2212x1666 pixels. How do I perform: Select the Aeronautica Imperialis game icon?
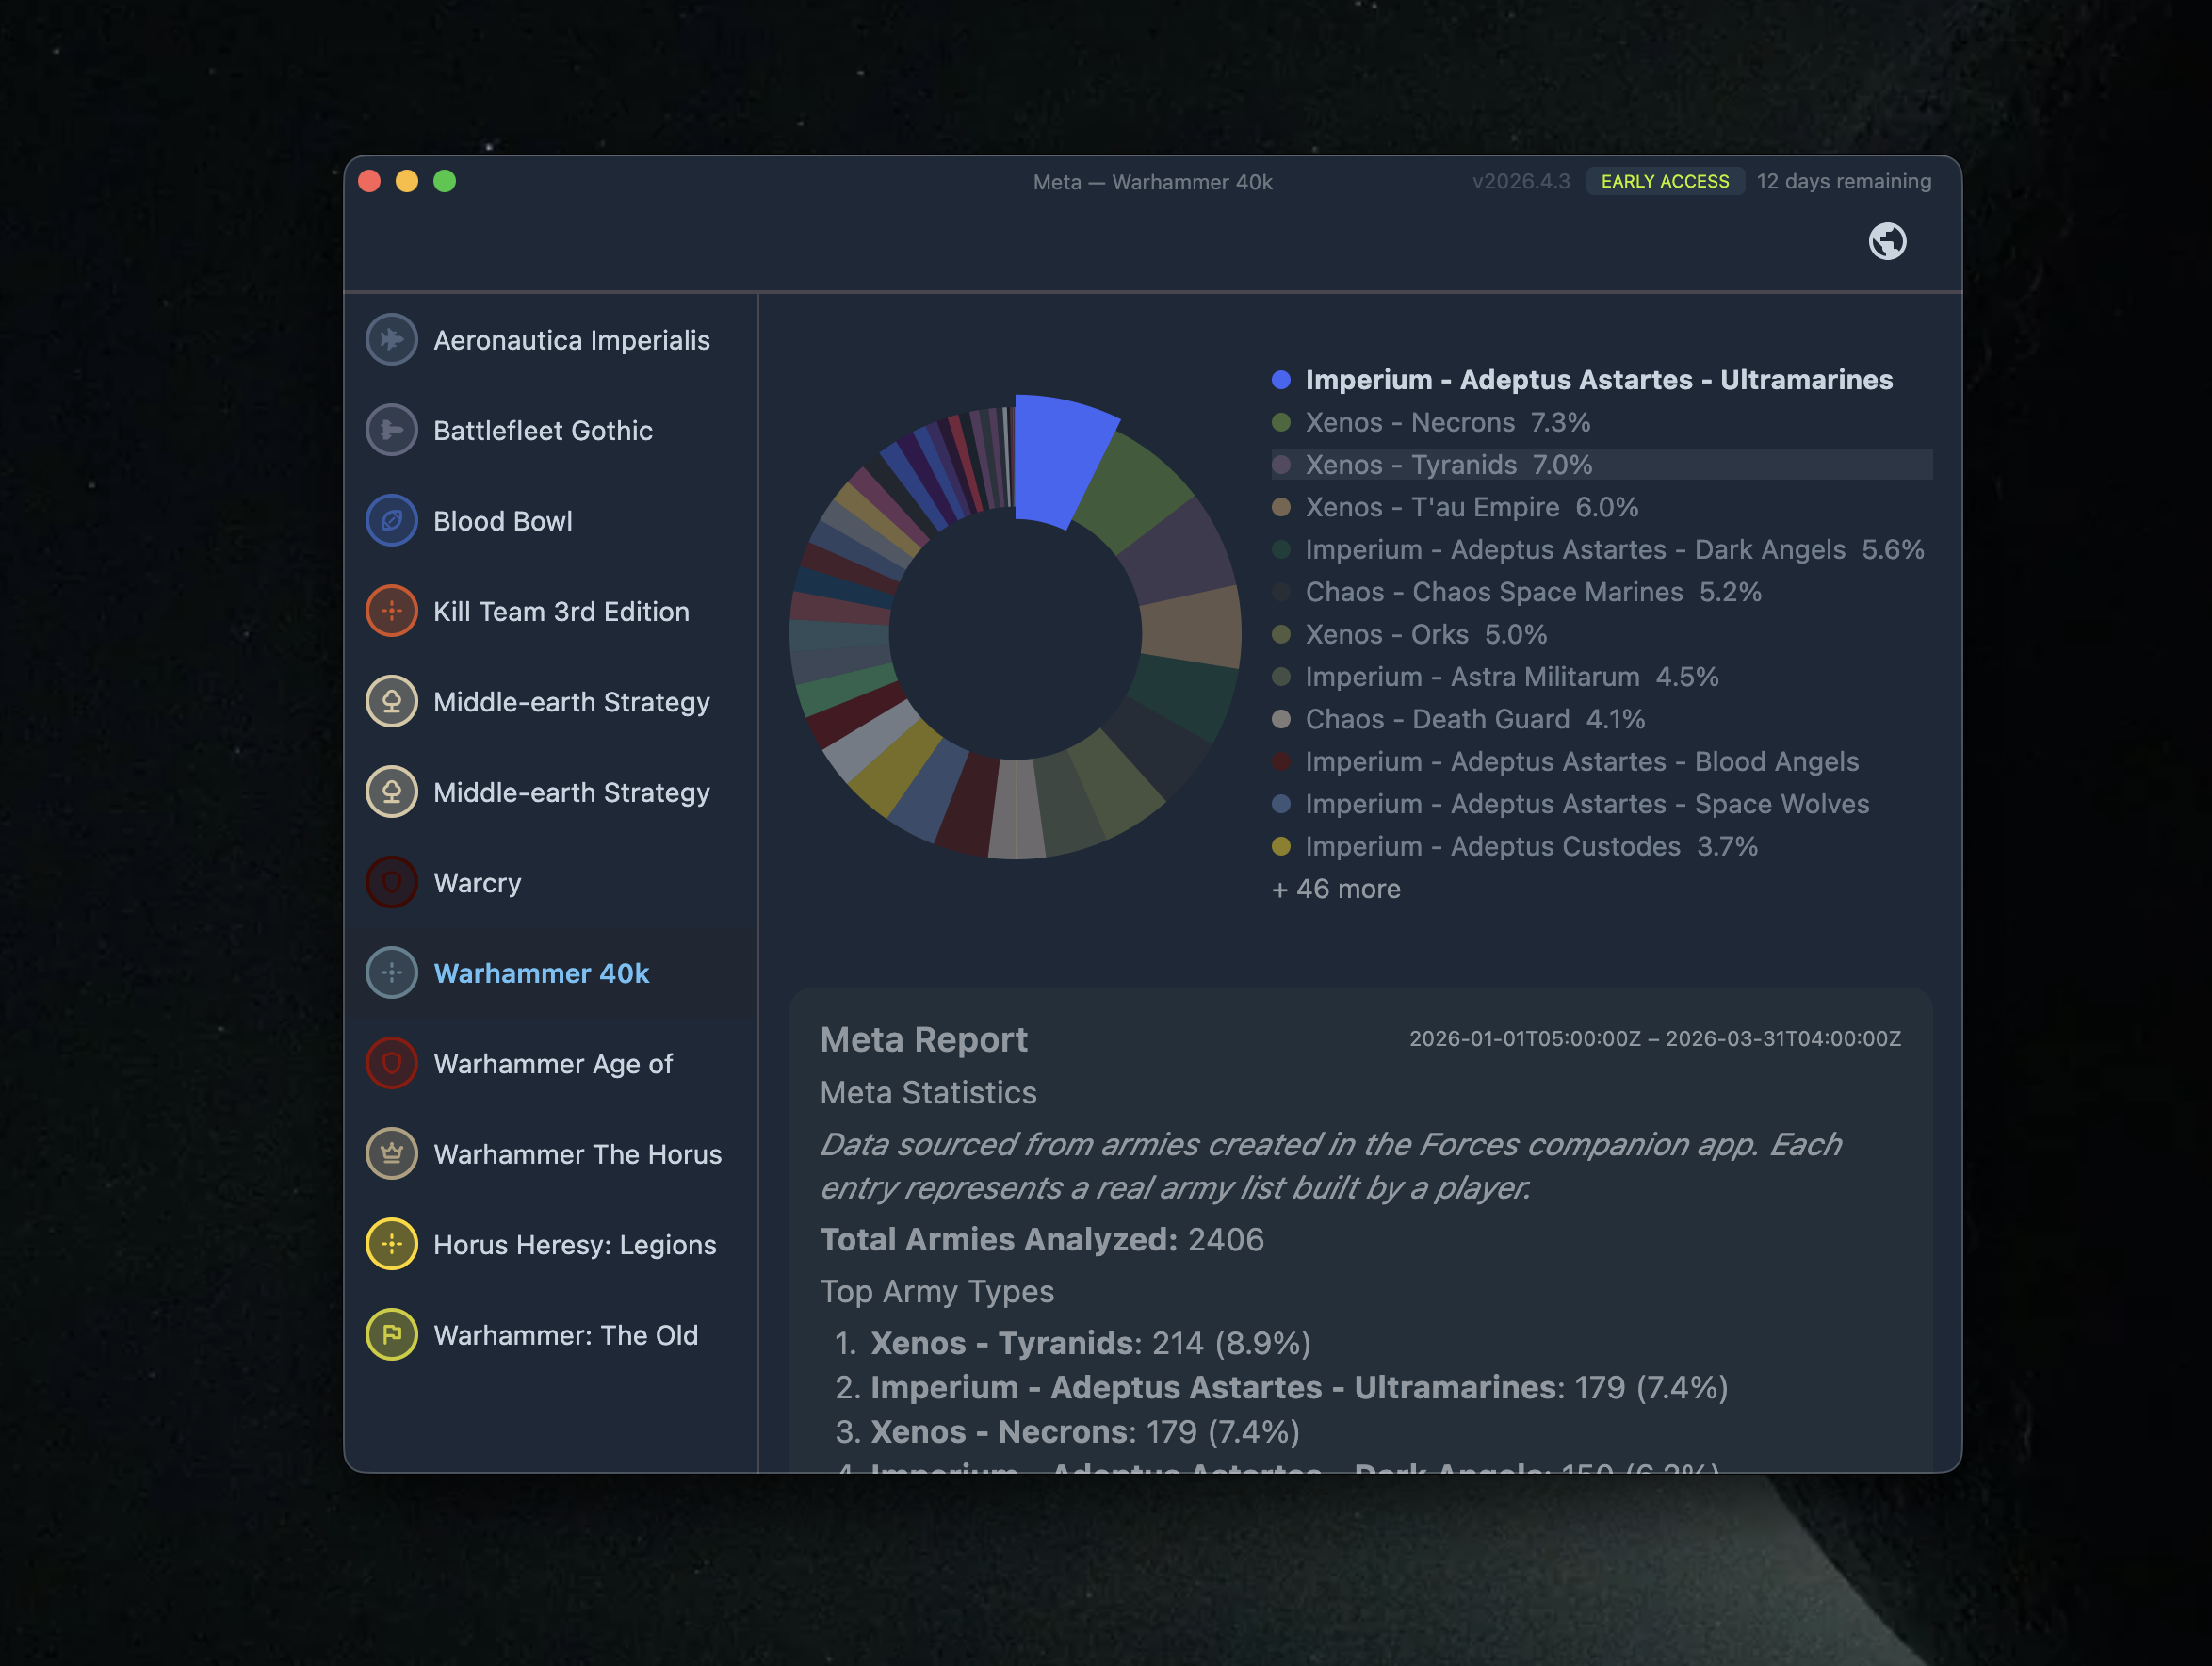coord(391,340)
